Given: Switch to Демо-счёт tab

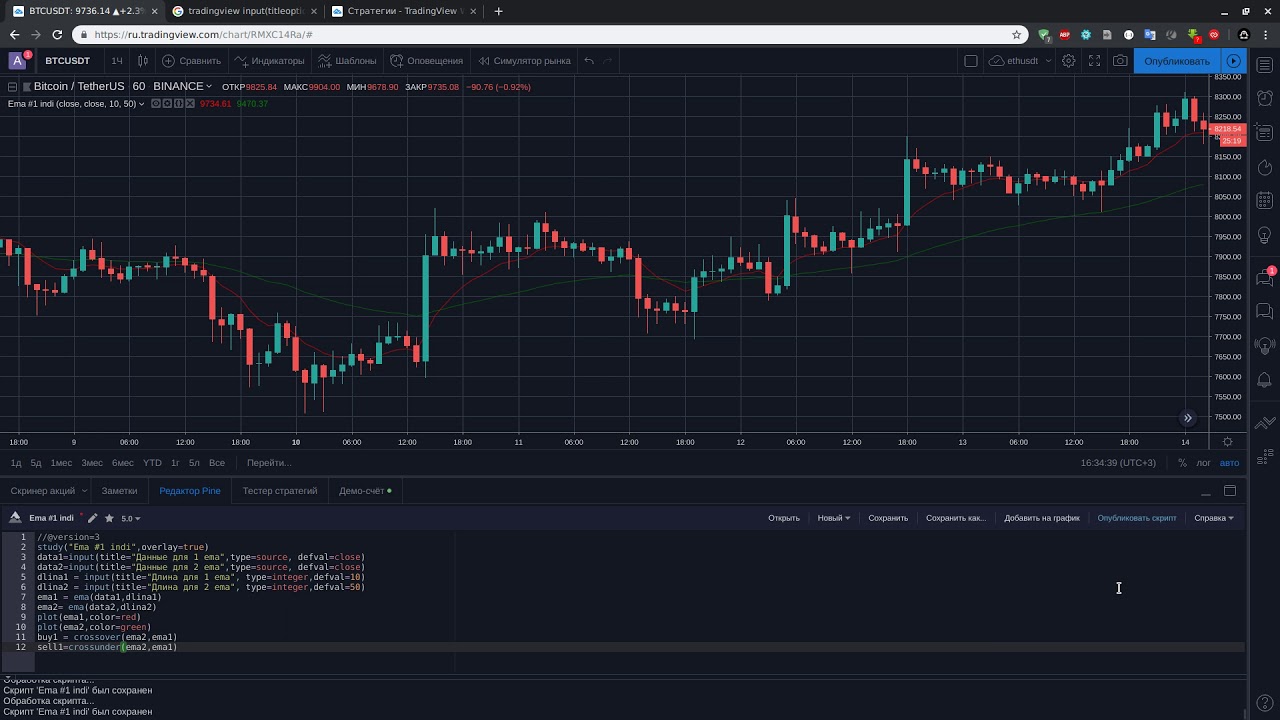Looking at the screenshot, I should coord(365,491).
